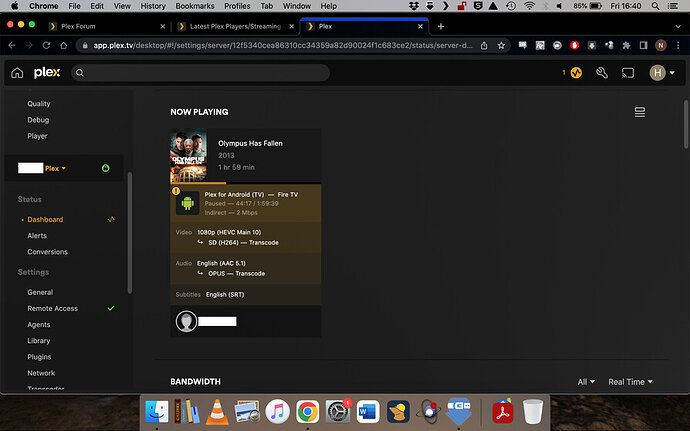Viewport: 690px width, 431px height.
Task: Open Adobe Acrobat from the Dock
Action: click(x=503, y=412)
